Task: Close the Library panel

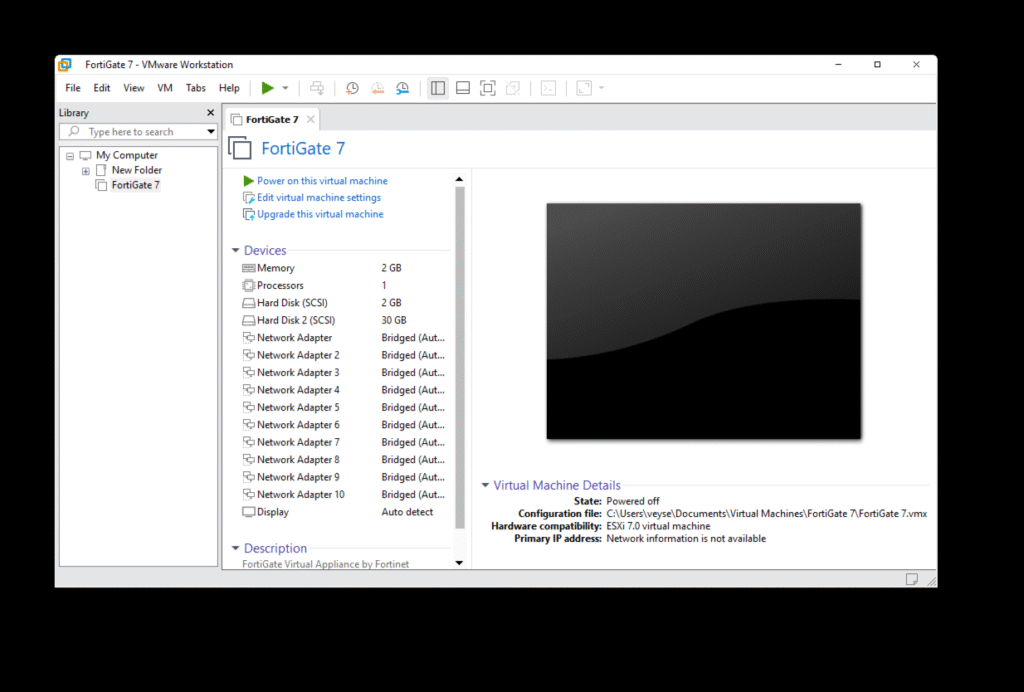Action: (x=210, y=113)
